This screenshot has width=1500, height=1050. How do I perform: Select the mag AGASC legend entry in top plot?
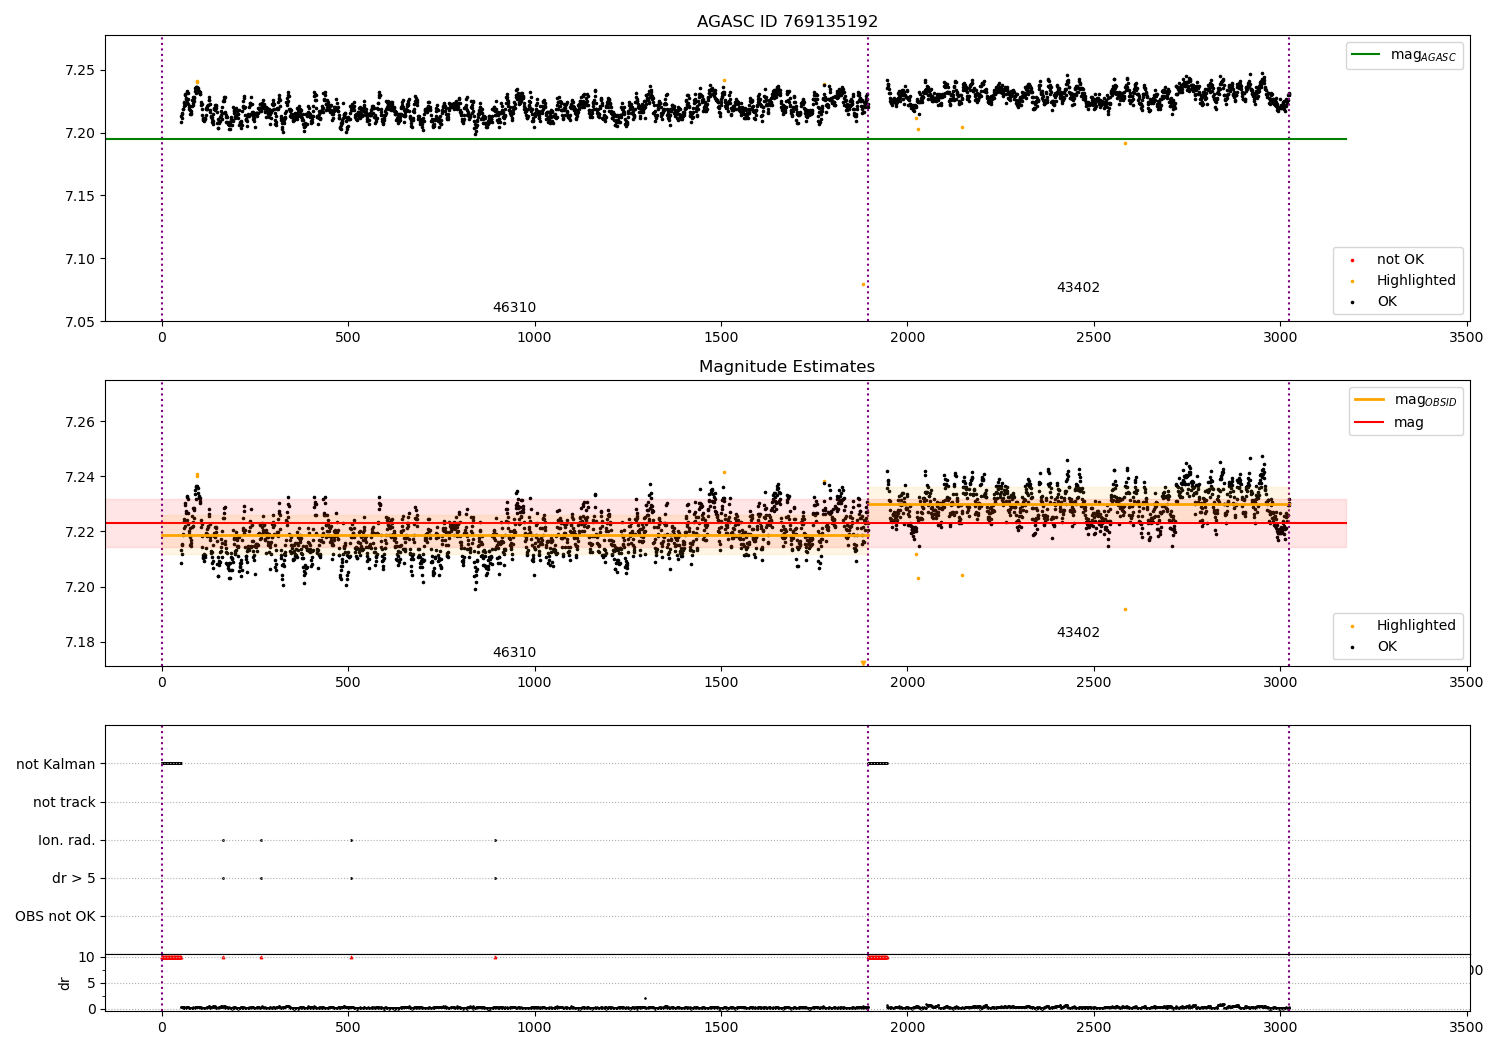coord(1404,55)
